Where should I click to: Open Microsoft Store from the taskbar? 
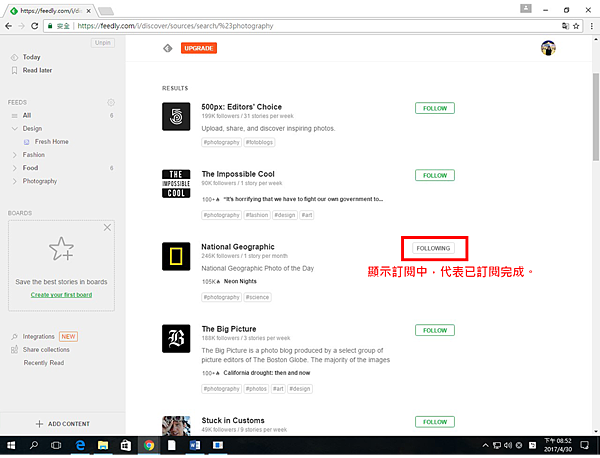(x=126, y=445)
